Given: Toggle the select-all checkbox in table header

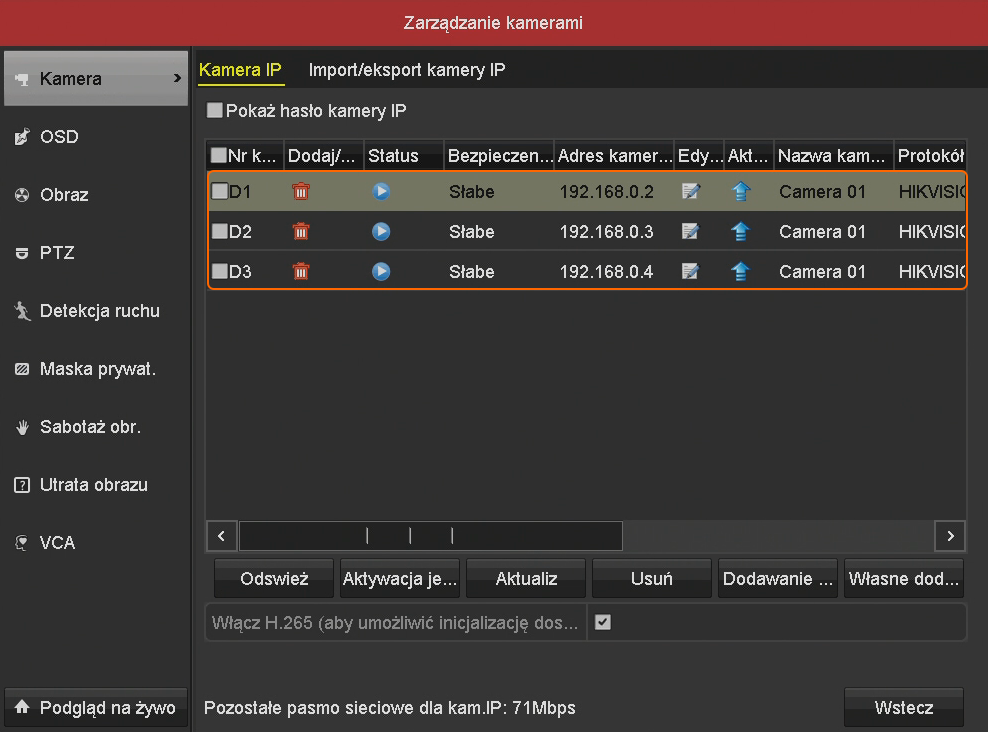Looking at the screenshot, I should tap(218, 156).
